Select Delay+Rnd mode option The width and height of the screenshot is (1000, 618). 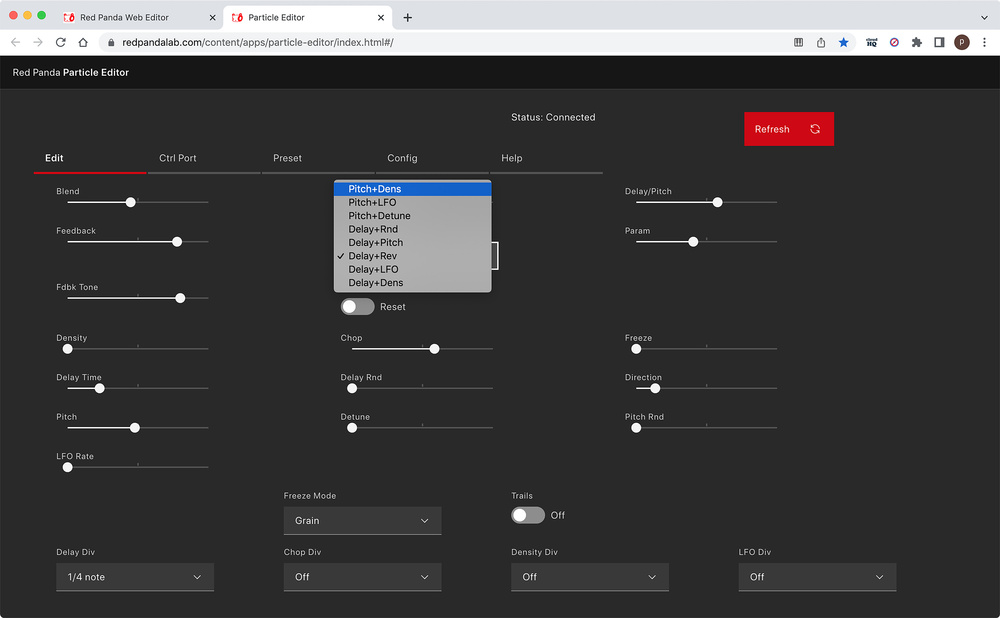pyautogui.click(x=413, y=229)
